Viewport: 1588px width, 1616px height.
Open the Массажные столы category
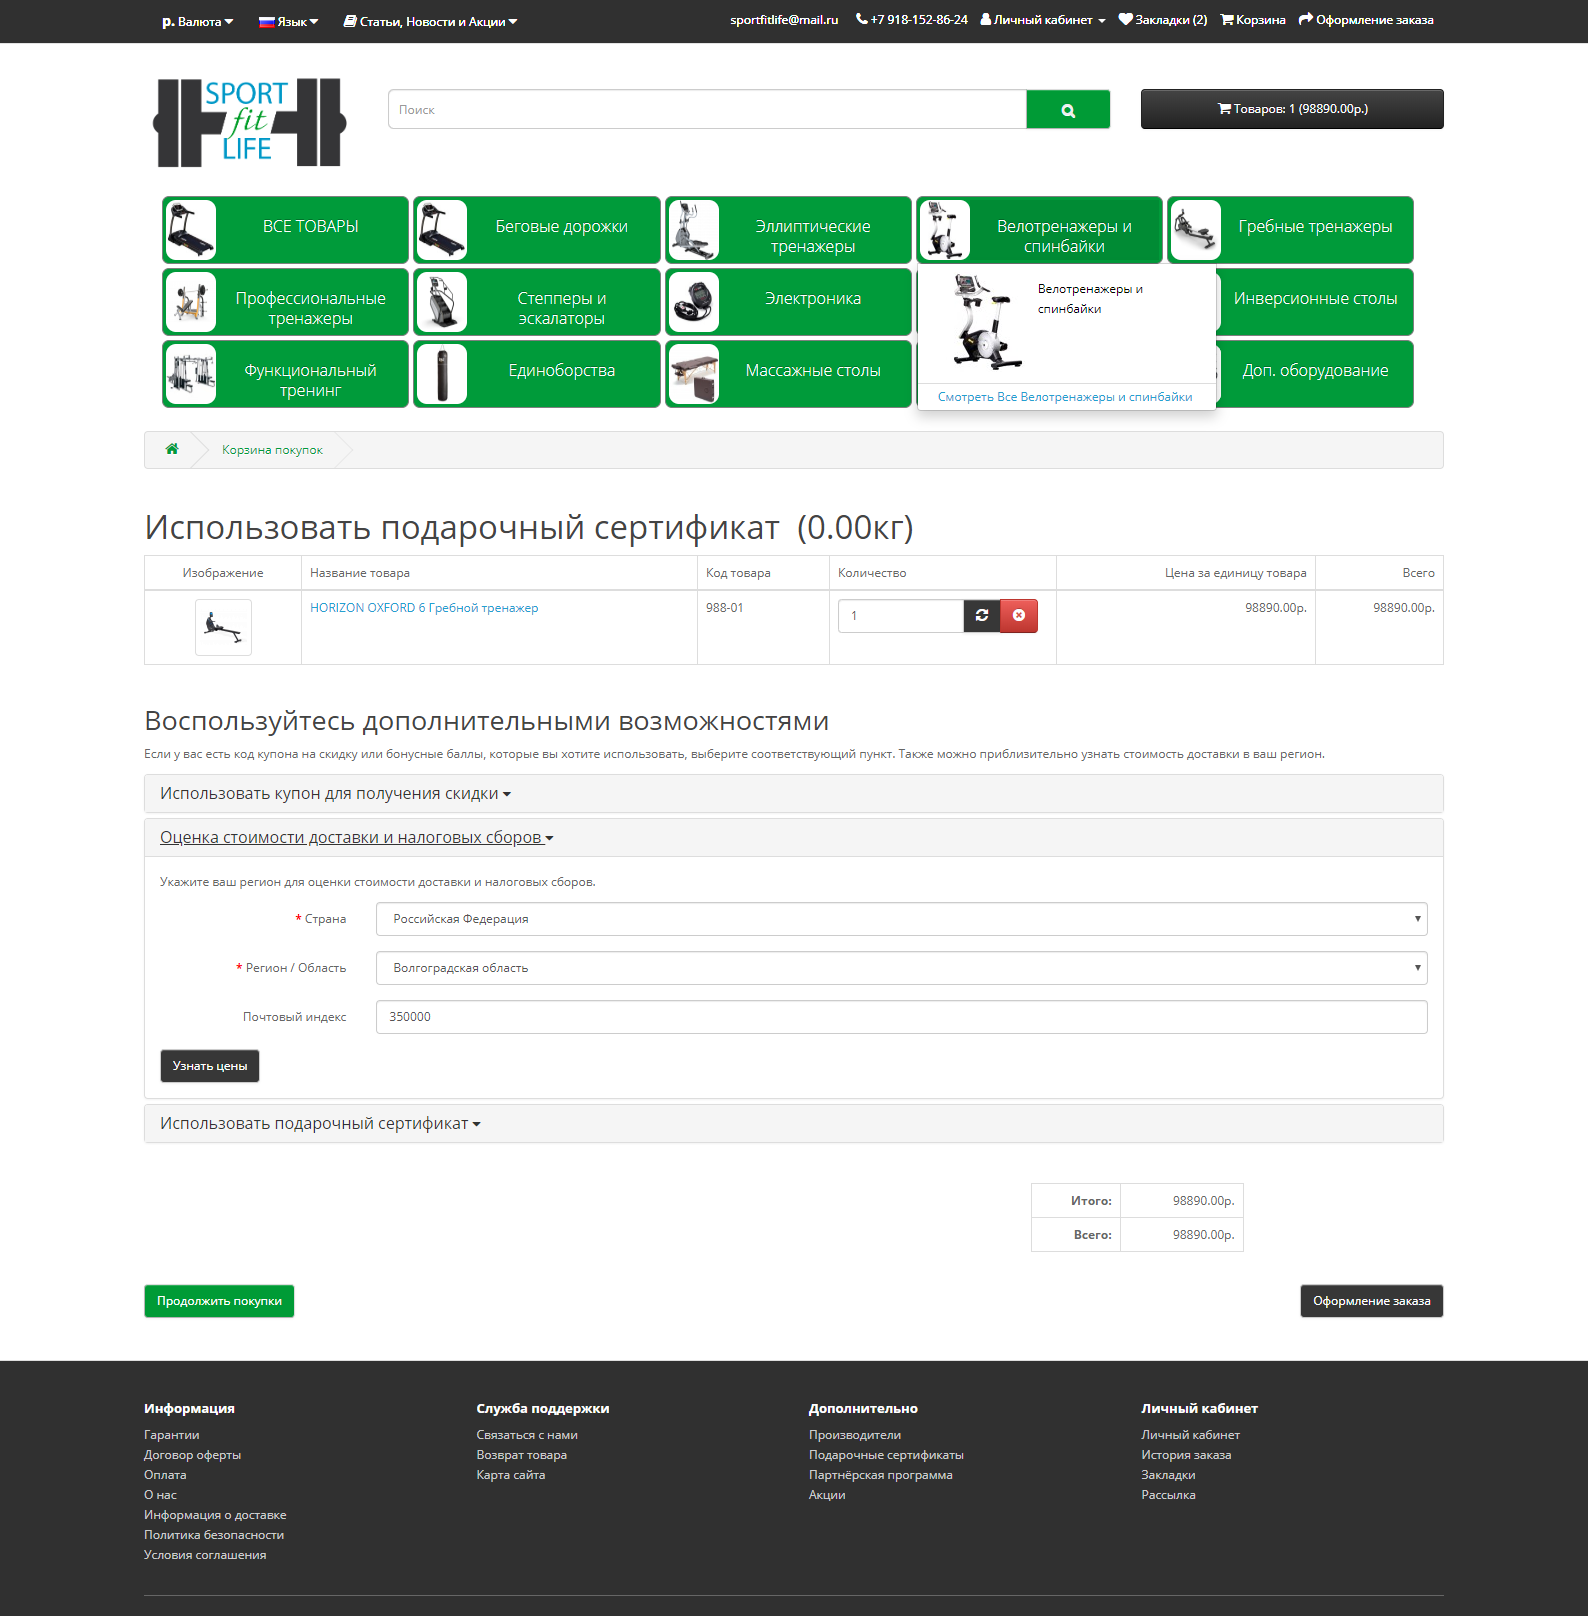coord(789,374)
